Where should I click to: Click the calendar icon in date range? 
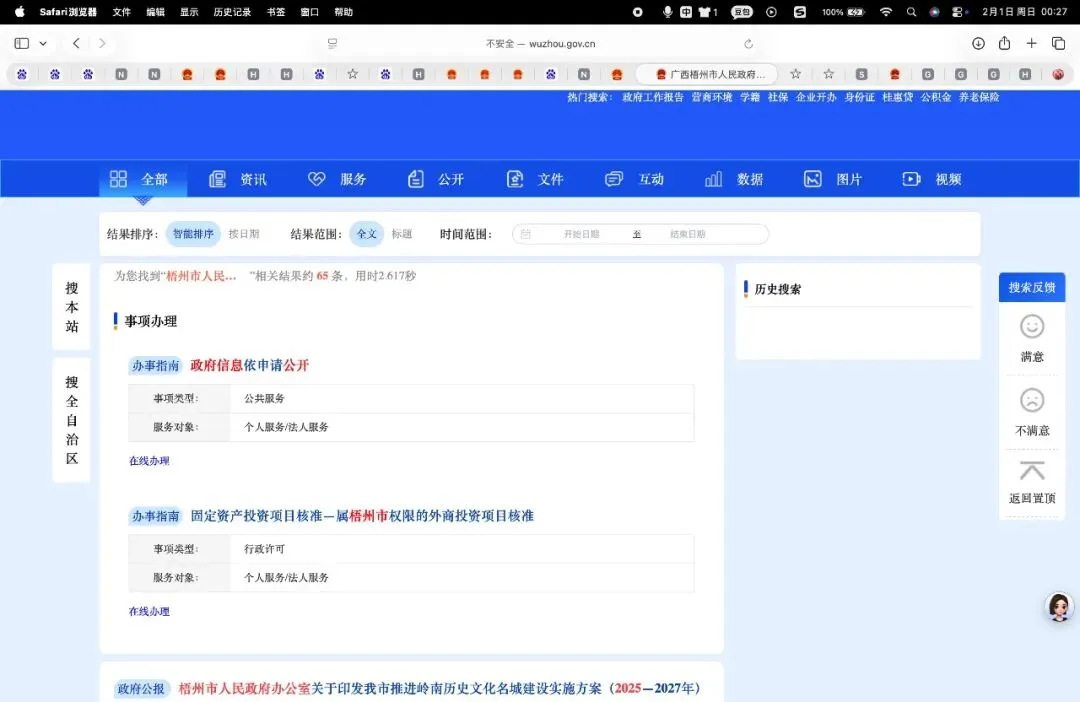(526, 234)
